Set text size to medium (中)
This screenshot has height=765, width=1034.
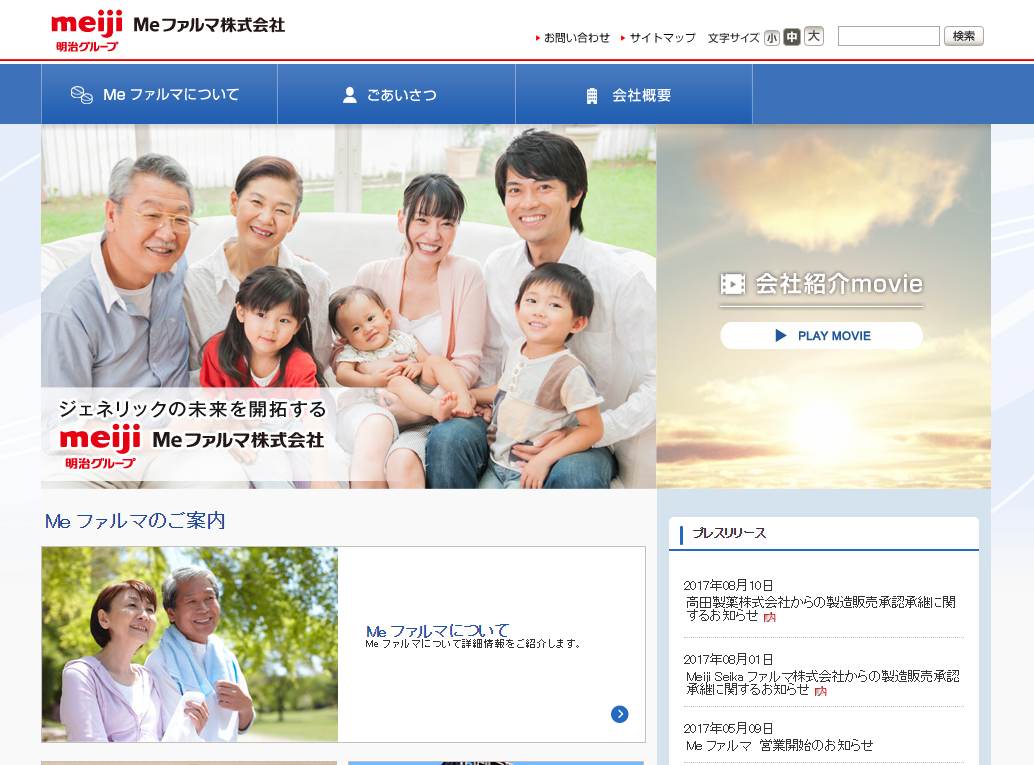791,37
